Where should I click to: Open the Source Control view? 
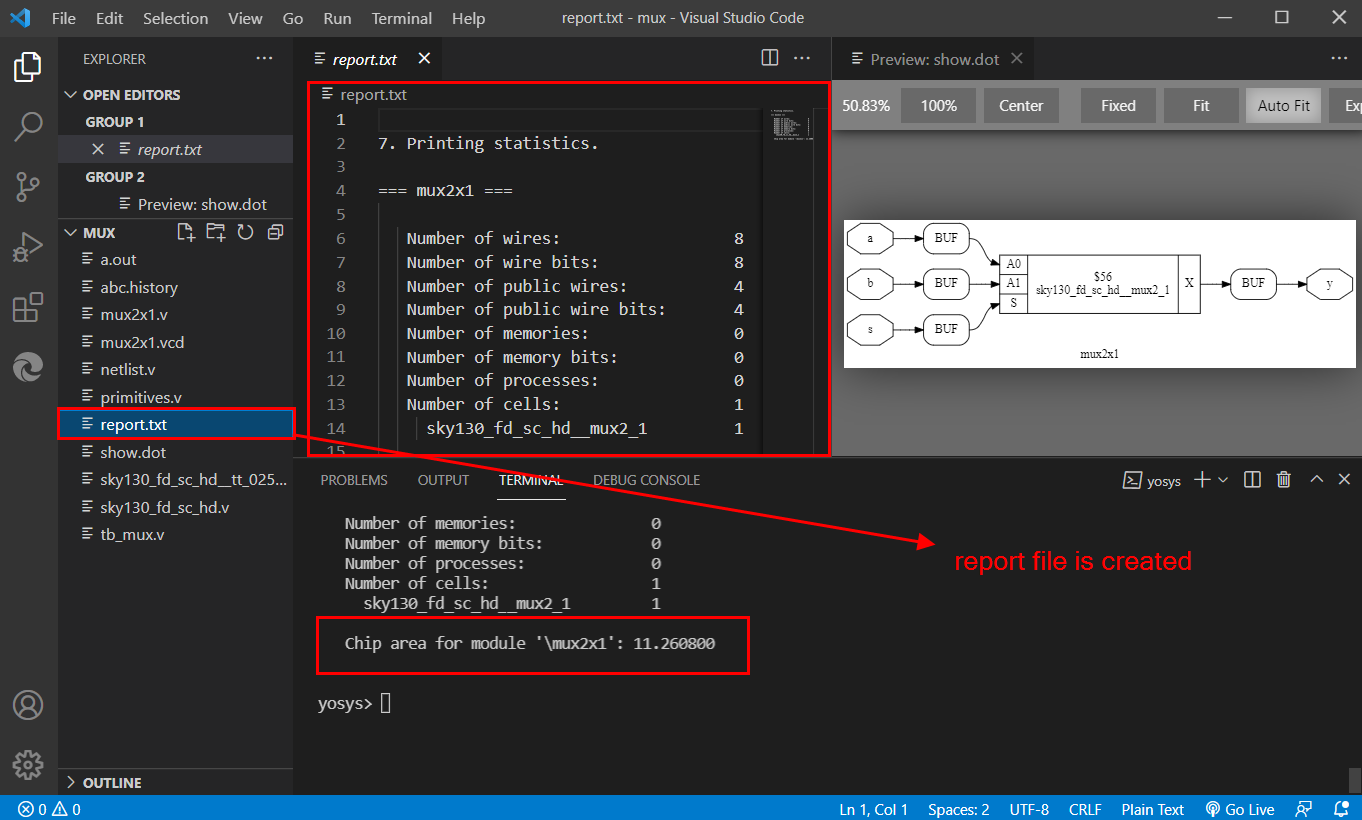tap(28, 186)
